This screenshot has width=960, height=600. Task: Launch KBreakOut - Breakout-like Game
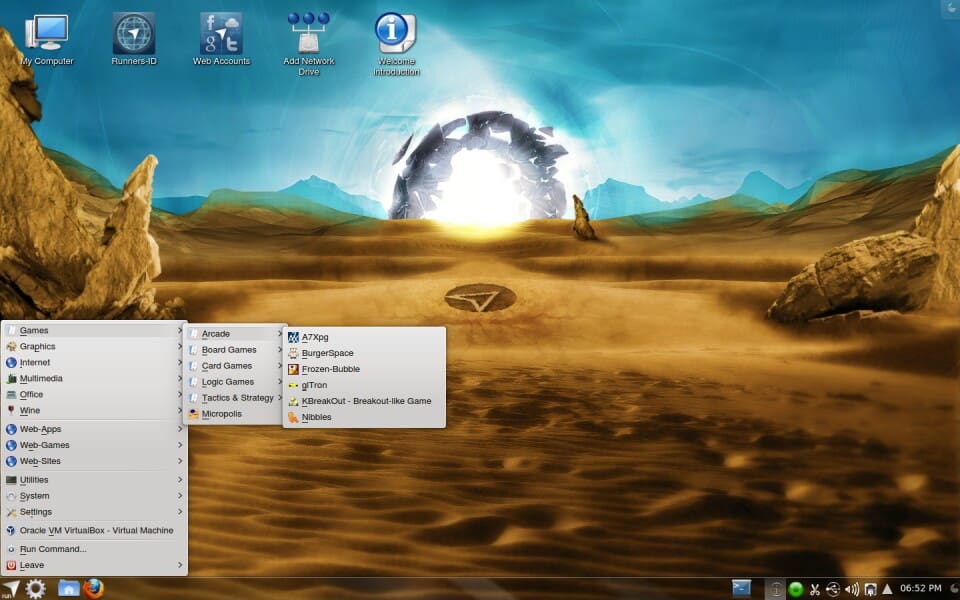click(x=364, y=400)
